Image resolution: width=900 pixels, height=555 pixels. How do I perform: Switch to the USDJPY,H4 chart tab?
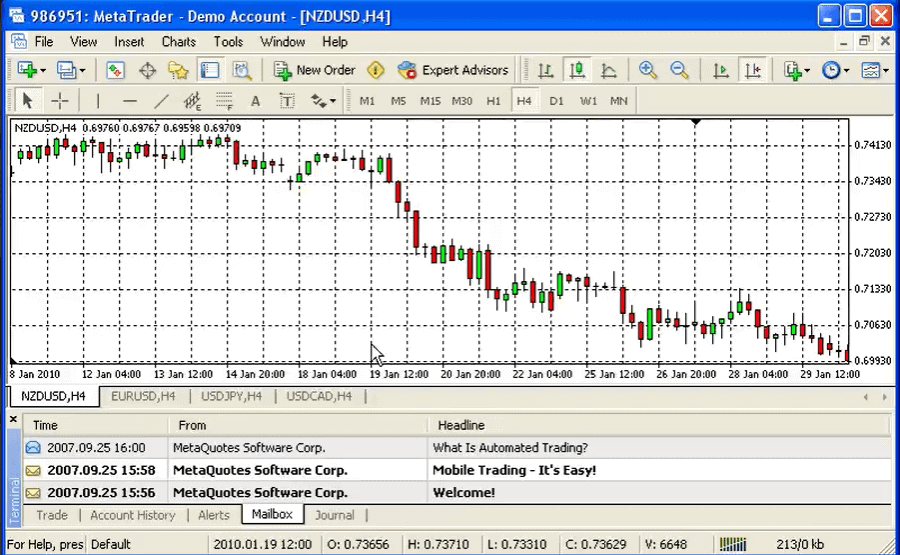click(x=231, y=396)
